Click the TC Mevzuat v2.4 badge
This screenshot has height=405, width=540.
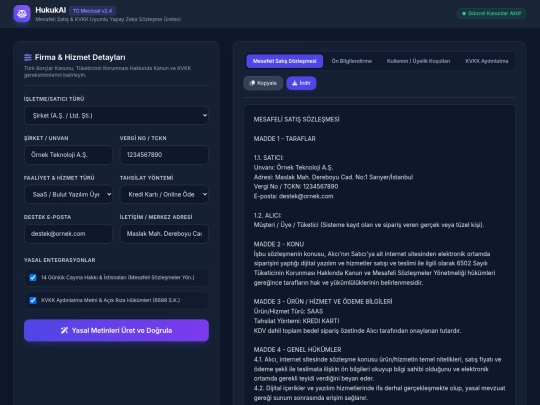[92, 11]
